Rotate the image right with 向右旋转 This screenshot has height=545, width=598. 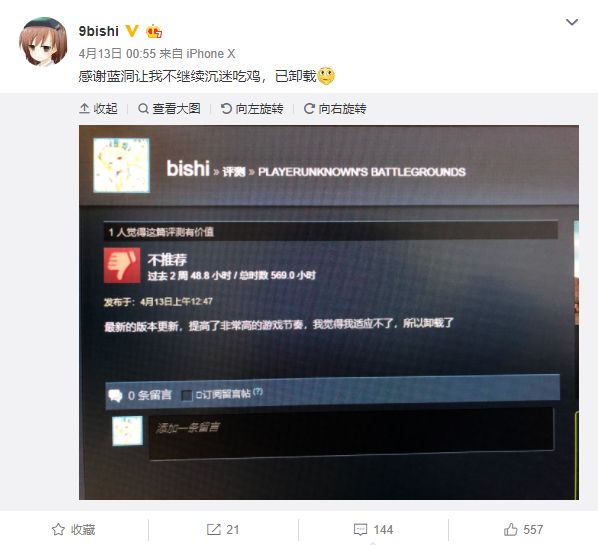click(335, 109)
